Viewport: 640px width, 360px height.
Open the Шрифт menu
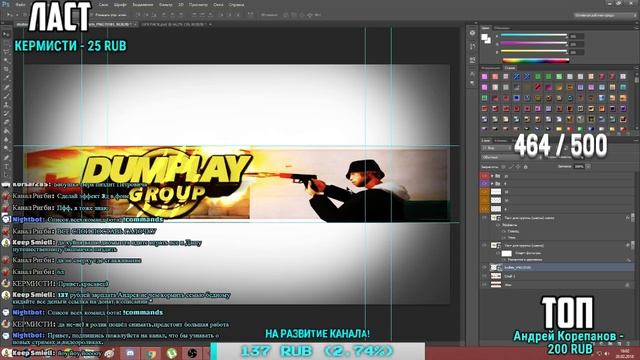120,4
